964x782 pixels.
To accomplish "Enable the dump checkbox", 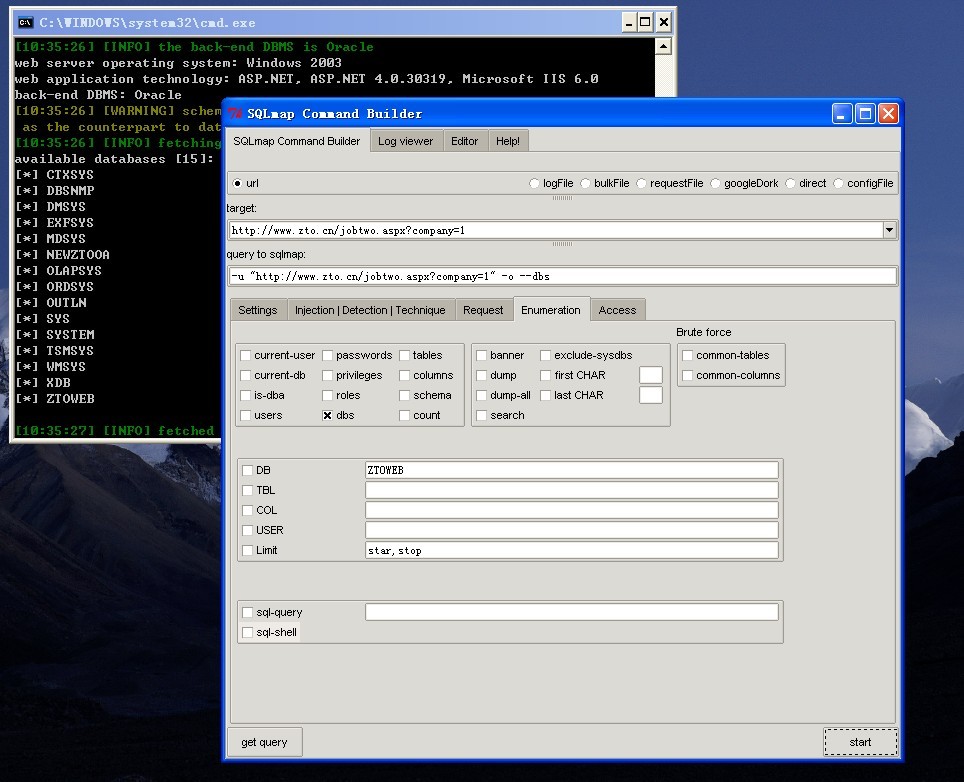I will pos(482,376).
